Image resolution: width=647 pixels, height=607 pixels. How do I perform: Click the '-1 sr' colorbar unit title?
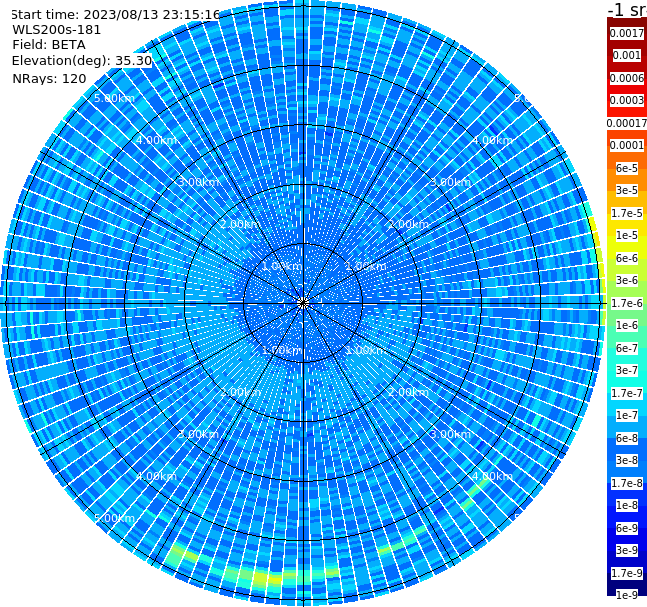pos(627,10)
